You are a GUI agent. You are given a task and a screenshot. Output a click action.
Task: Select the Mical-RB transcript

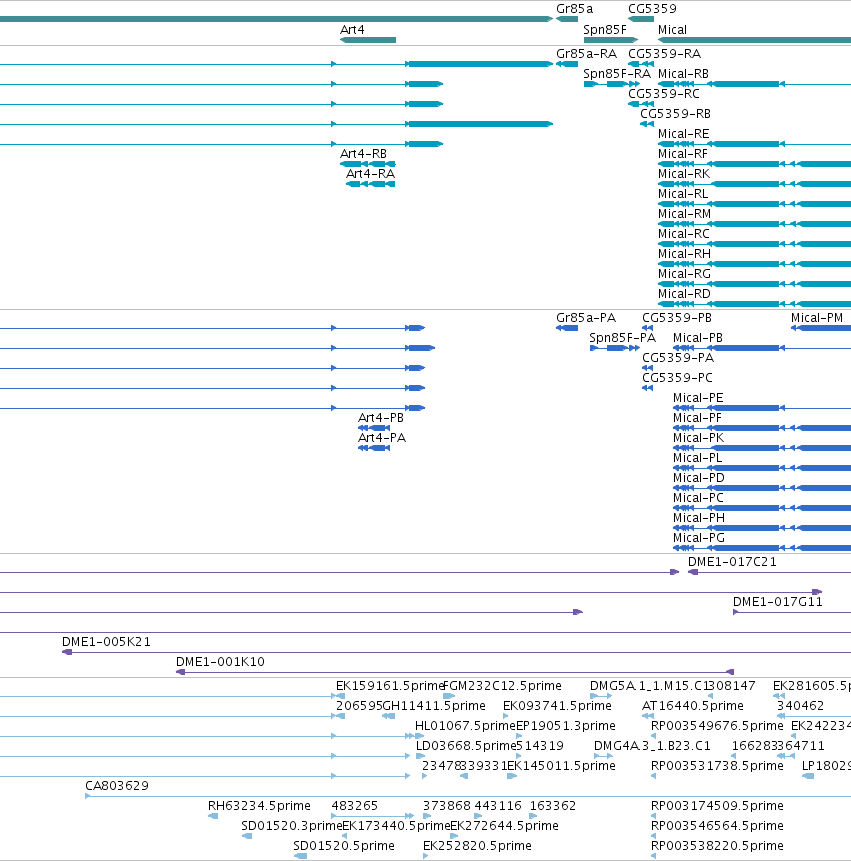(754, 84)
